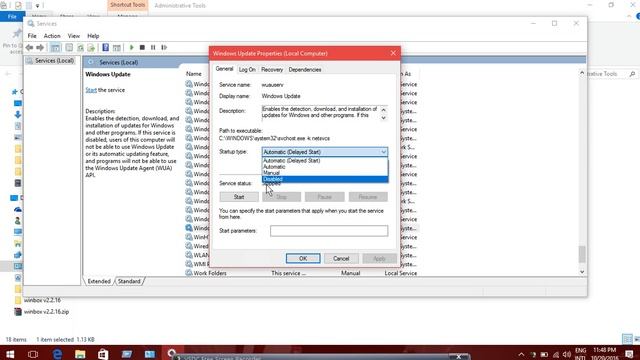Click the Stop Service square icon
This screenshot has width=640, height=360.
click(x=142, y=47)
